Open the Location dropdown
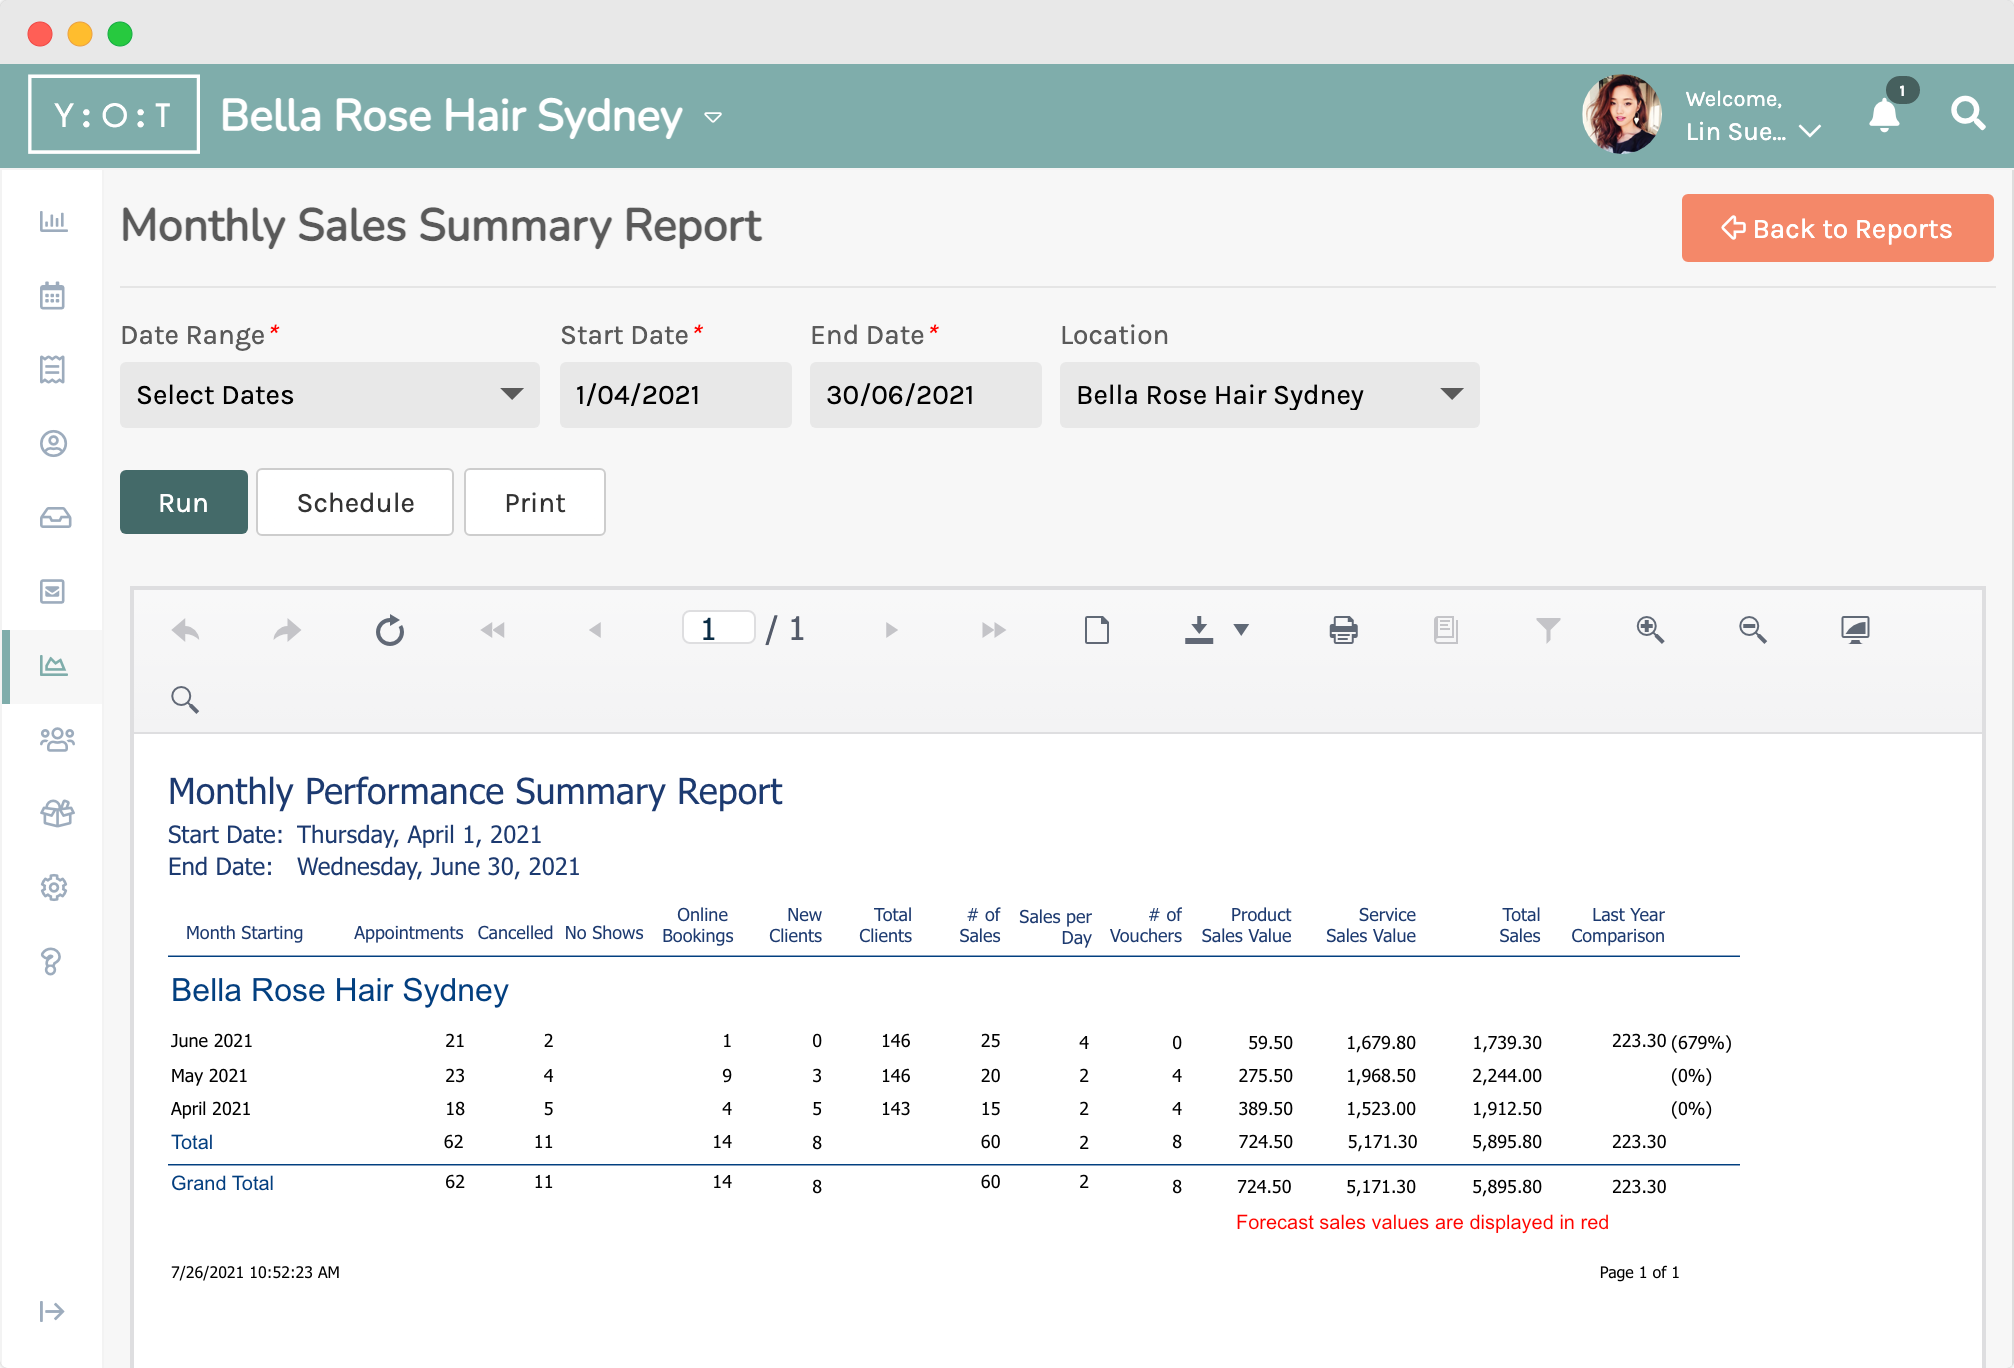Viewport: 2014px width, 1368px height. (1270, 395)
